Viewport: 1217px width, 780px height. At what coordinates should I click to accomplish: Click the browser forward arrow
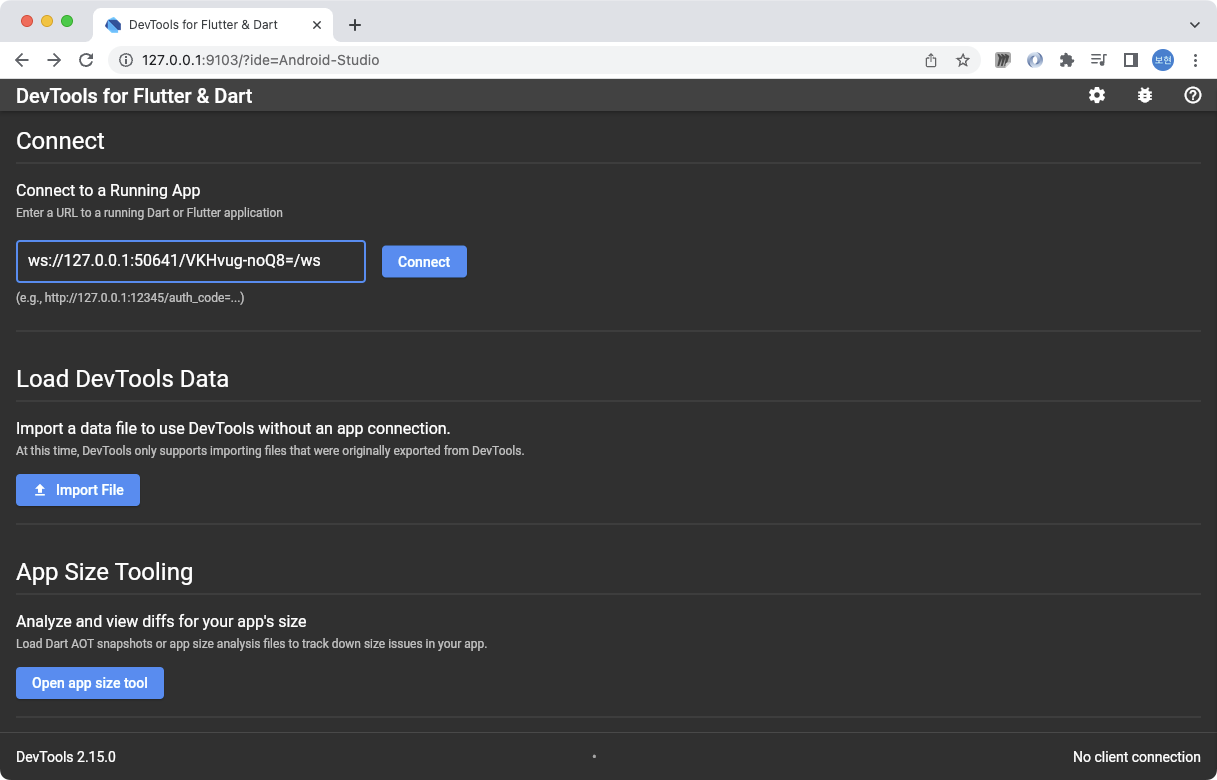pos(54,60)
